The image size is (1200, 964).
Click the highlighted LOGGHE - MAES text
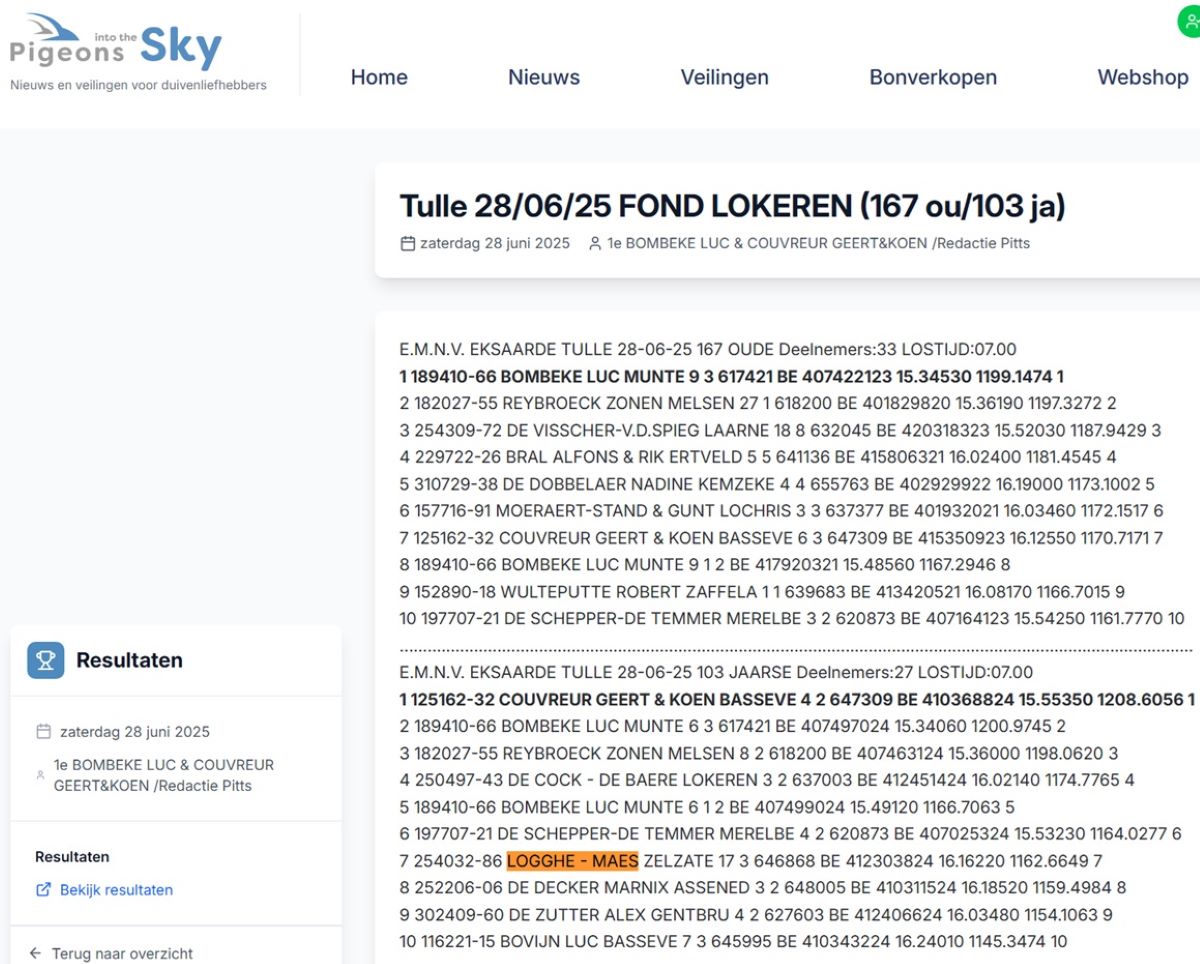pyautogui.click(x=572, y=861)
